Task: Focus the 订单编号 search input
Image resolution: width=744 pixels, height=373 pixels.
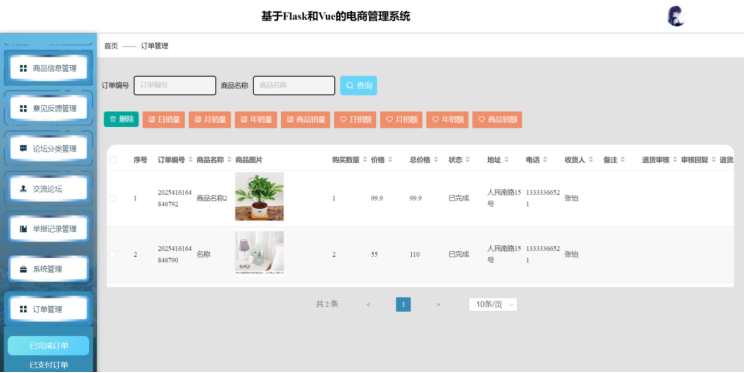Action: [x=175, y=85]
